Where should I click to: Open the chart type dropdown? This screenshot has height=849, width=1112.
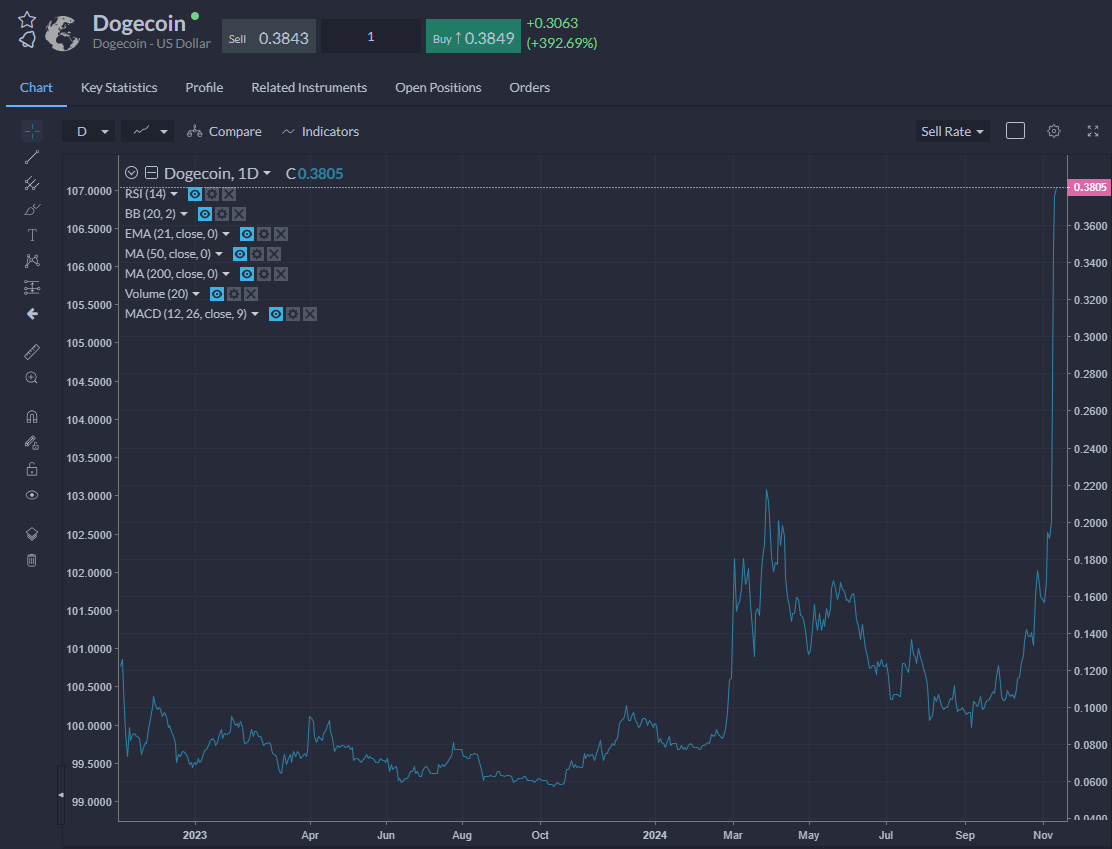pyautogui.click(x=148, y=131)
